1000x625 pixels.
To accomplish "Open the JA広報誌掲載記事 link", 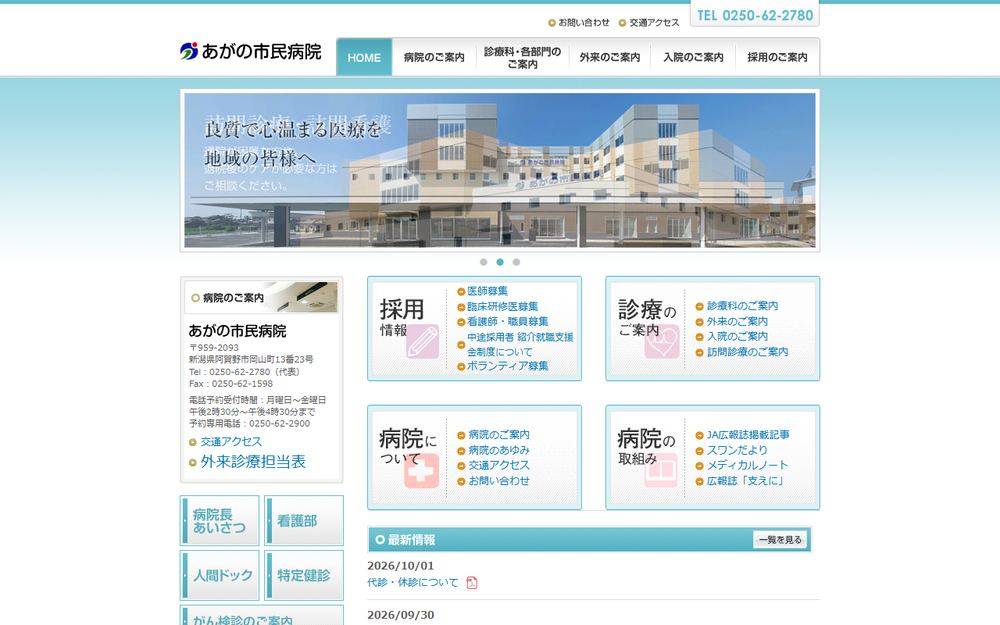I will coord(748,435).
